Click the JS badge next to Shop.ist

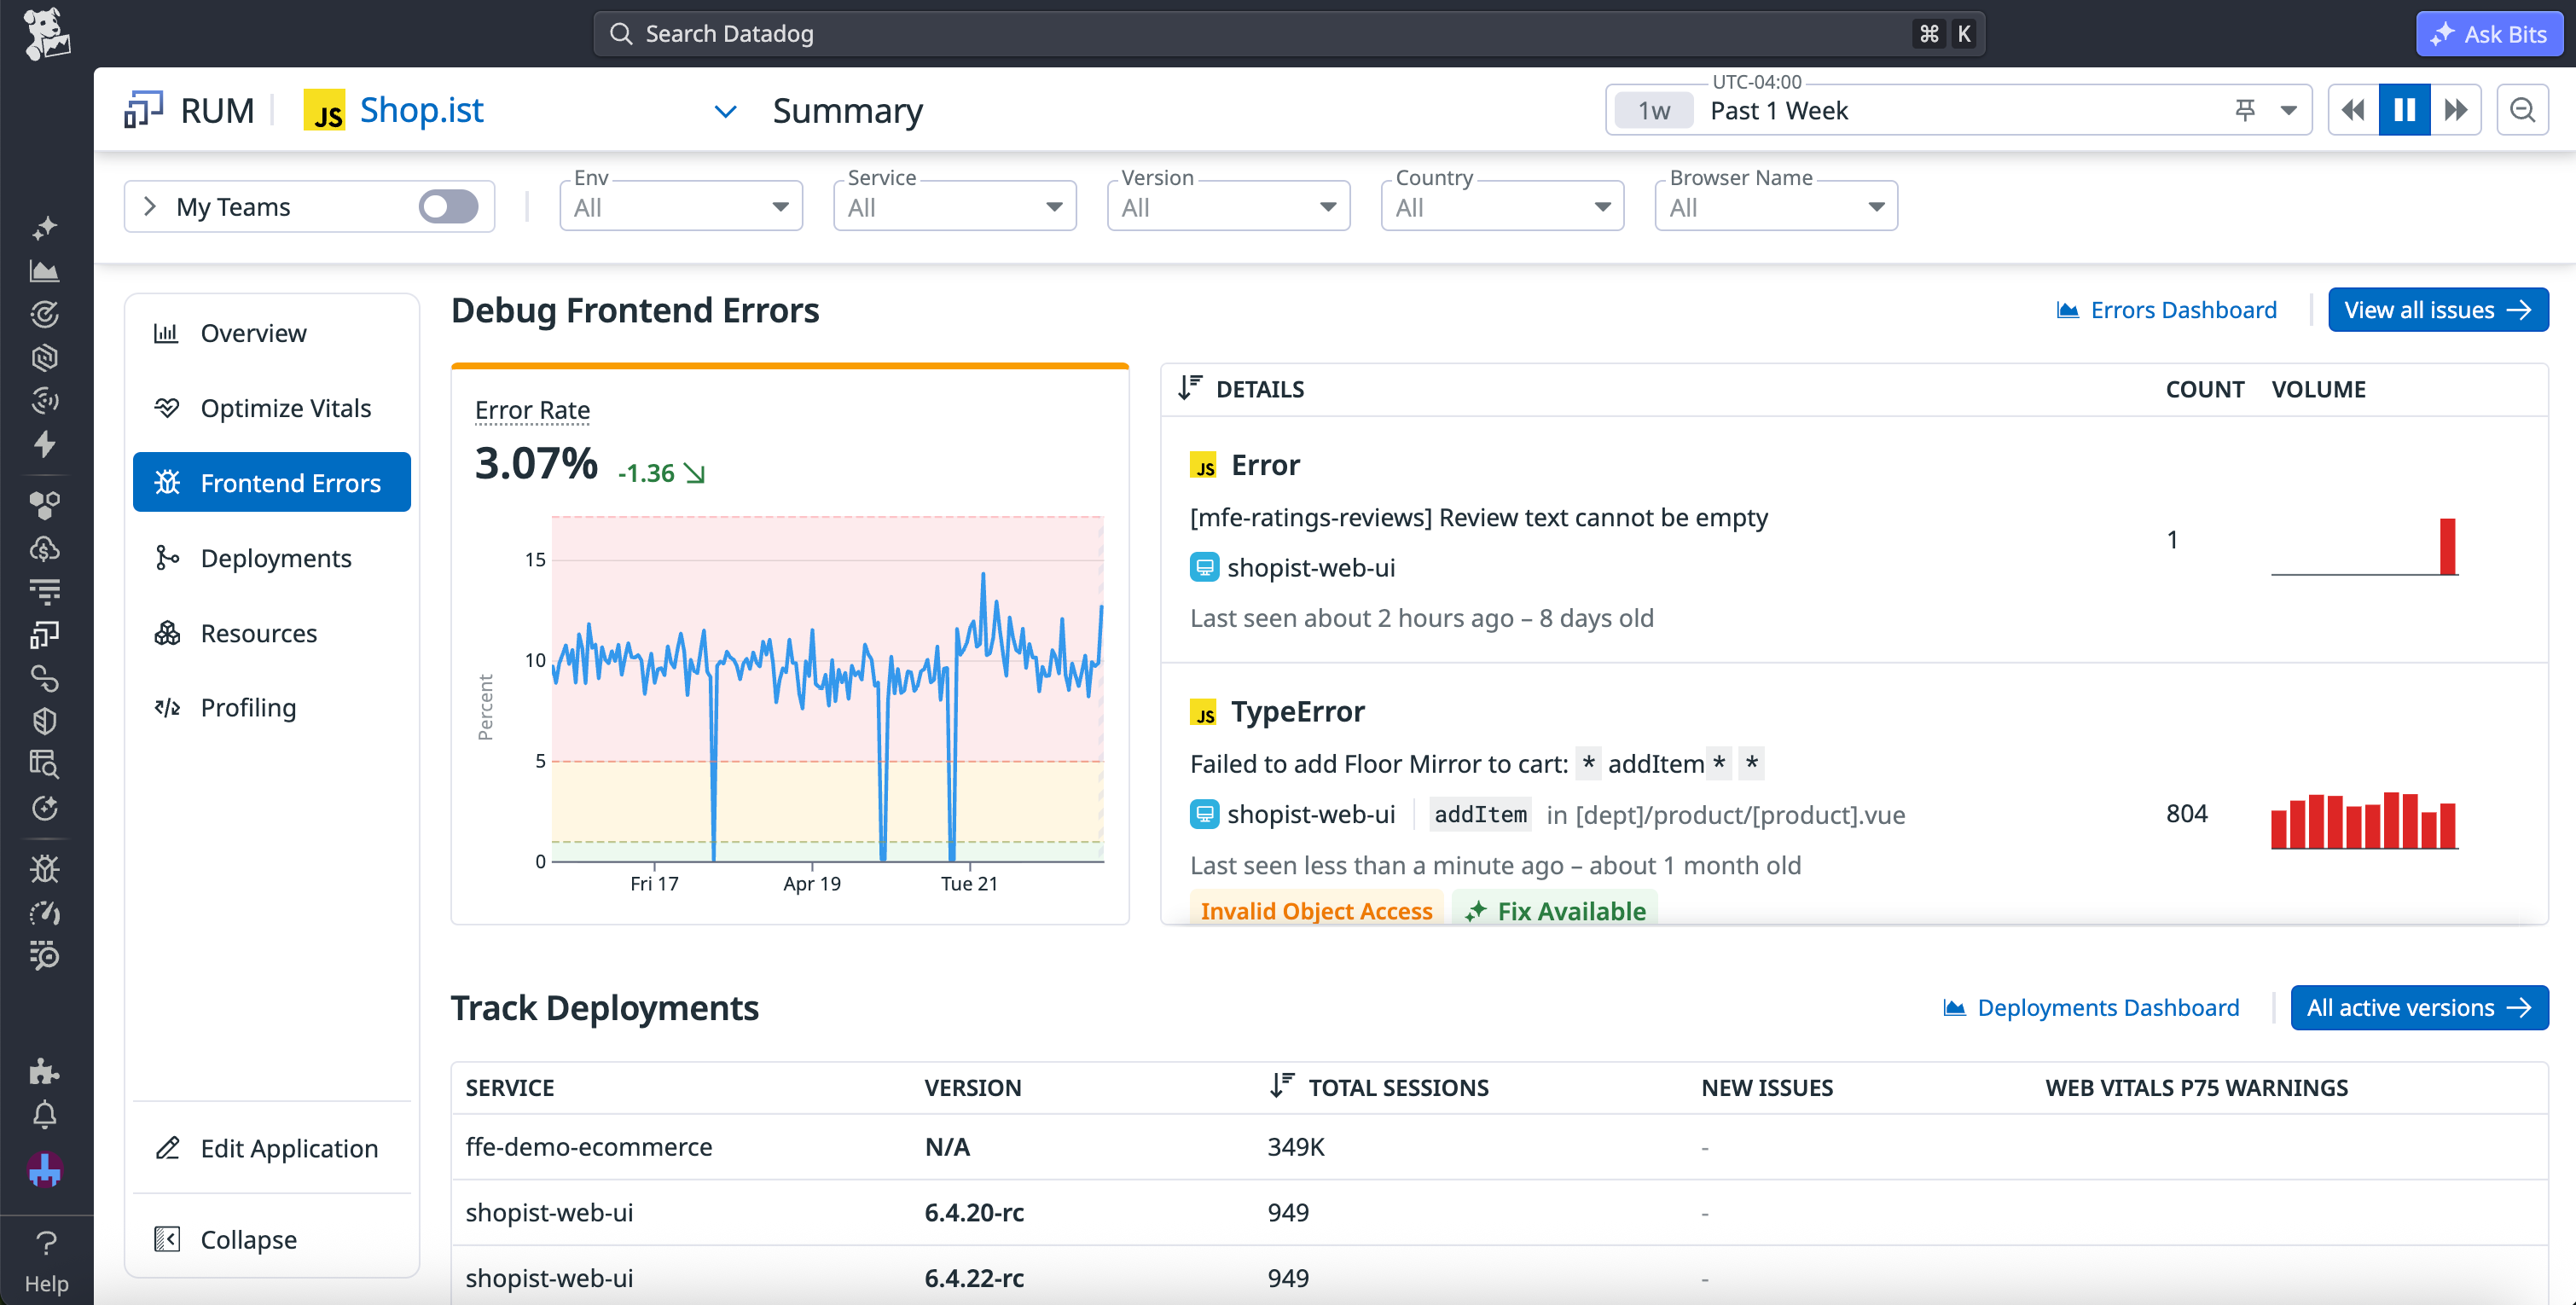324,110
